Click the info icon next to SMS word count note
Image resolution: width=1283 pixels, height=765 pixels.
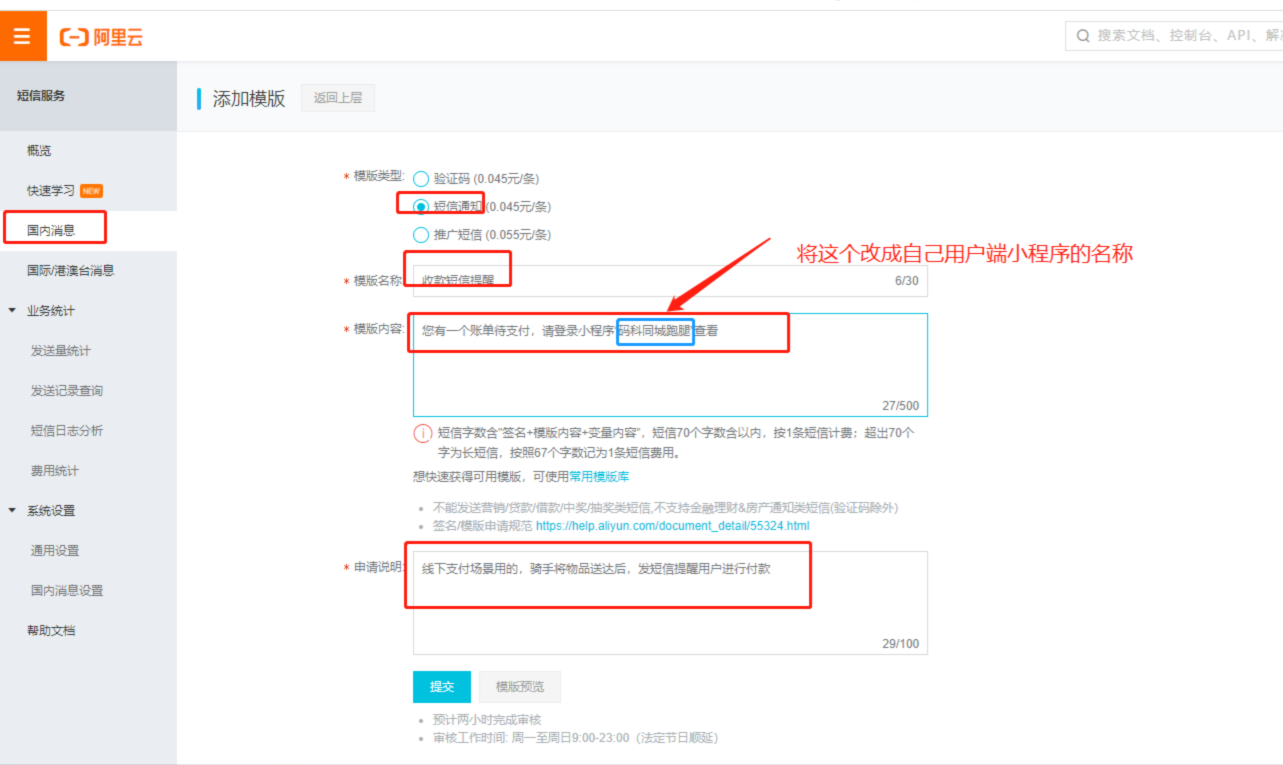point(422,434)
